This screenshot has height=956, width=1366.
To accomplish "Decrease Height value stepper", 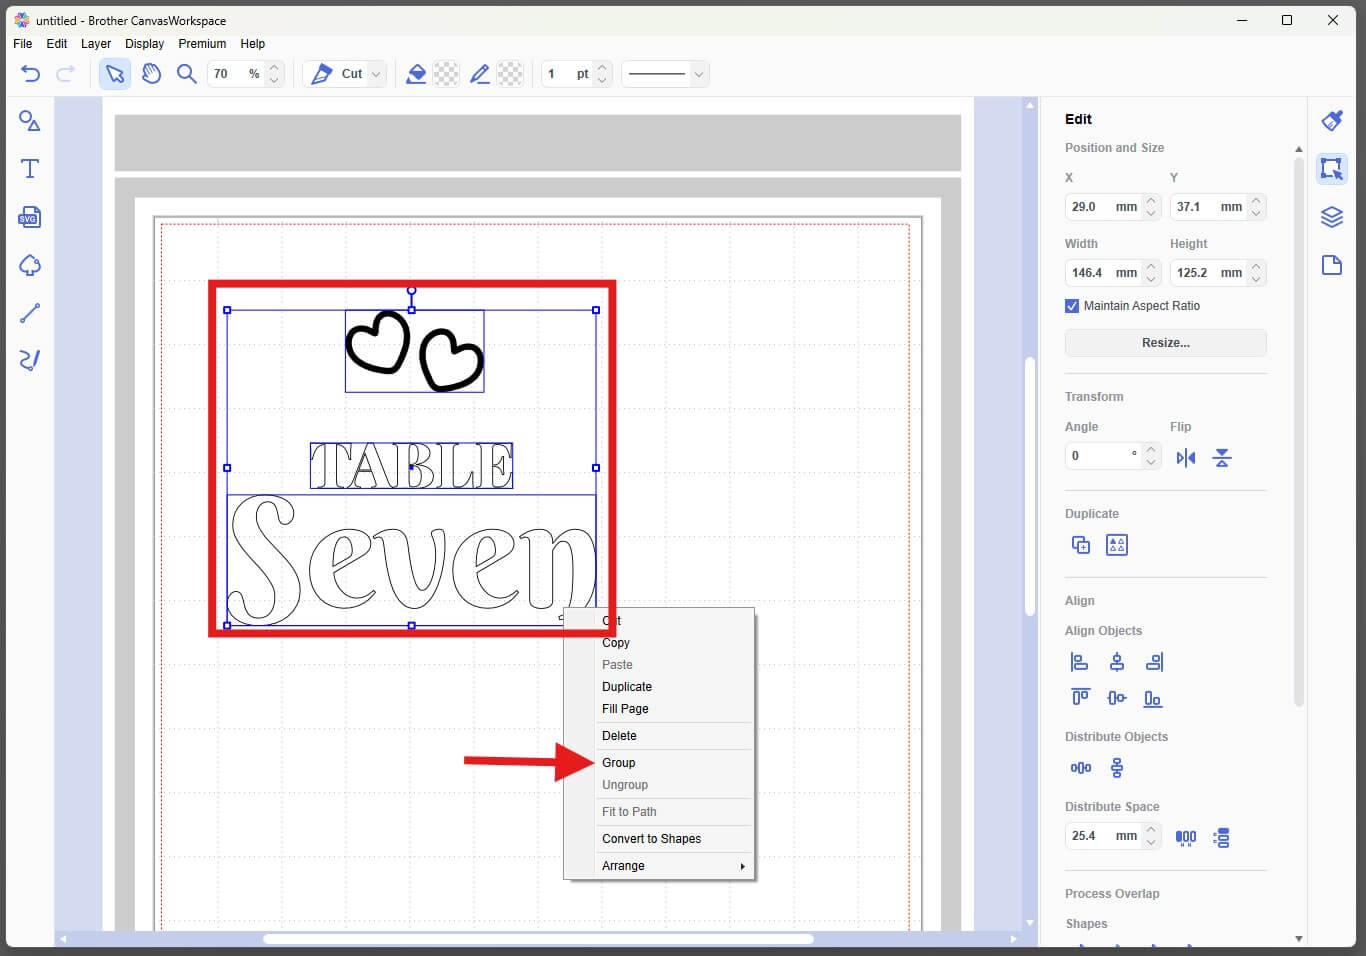I will pos(1256,279).
